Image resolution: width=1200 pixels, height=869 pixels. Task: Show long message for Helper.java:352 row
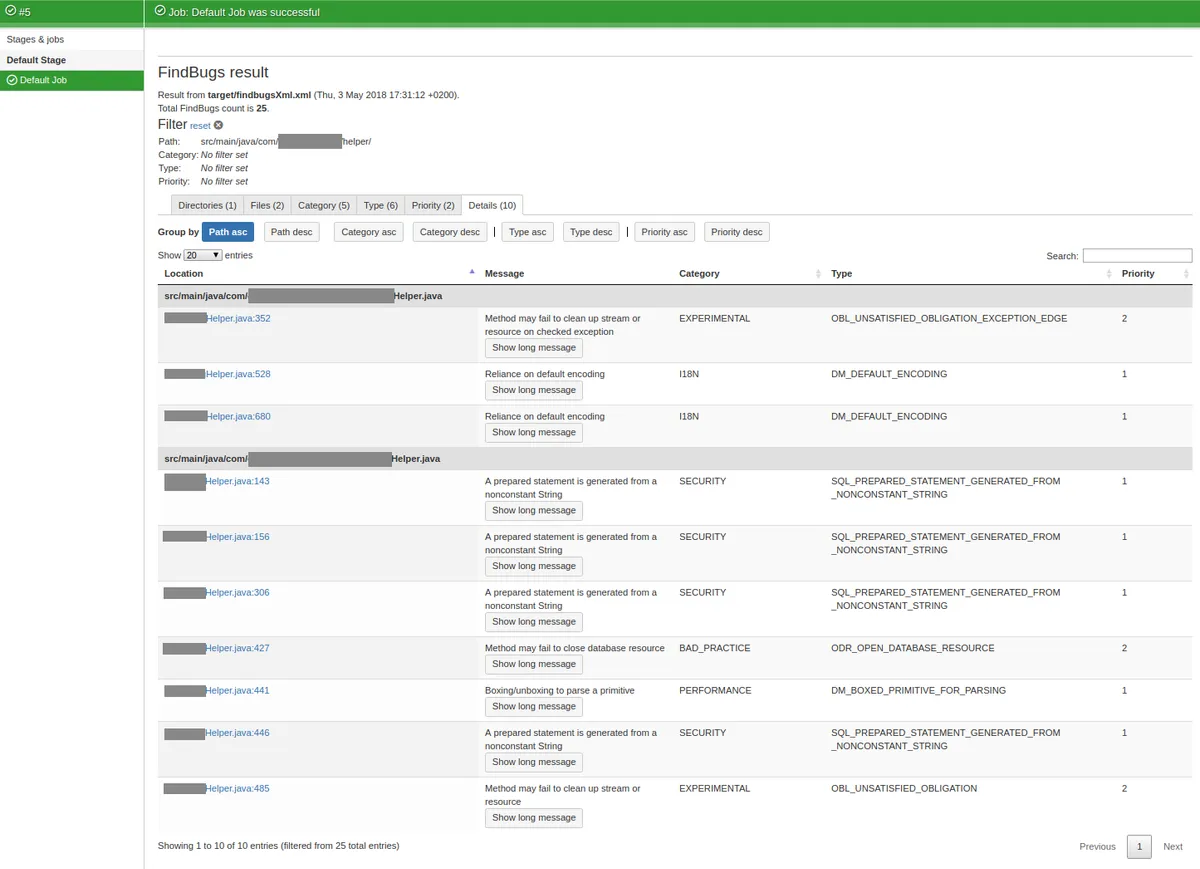534,348
